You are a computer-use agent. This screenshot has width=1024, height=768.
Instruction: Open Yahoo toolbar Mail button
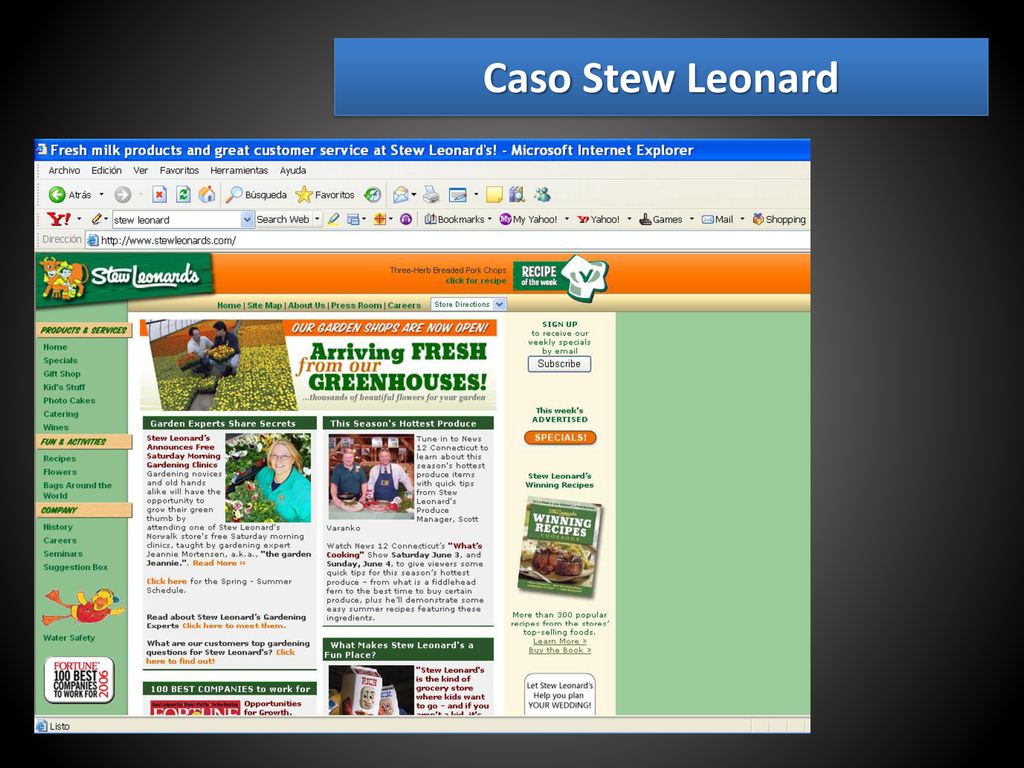(x=717, y=219)
